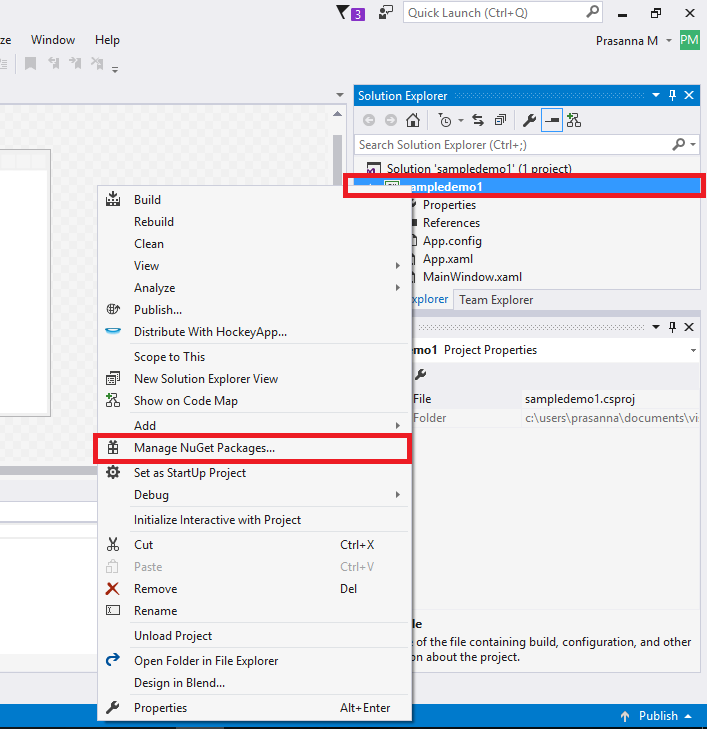Screen dimensions: 707x729
Task: Expand the Analyze submenu
Action: (254, 288)
